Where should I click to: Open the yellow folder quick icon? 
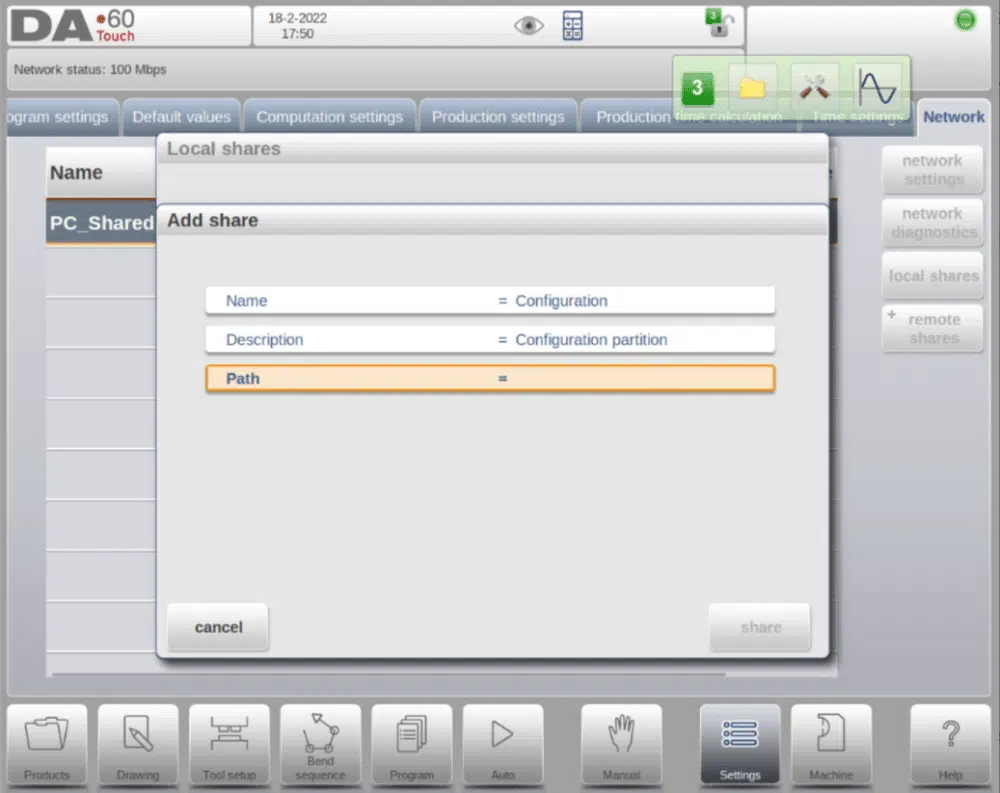pos(752,88)
